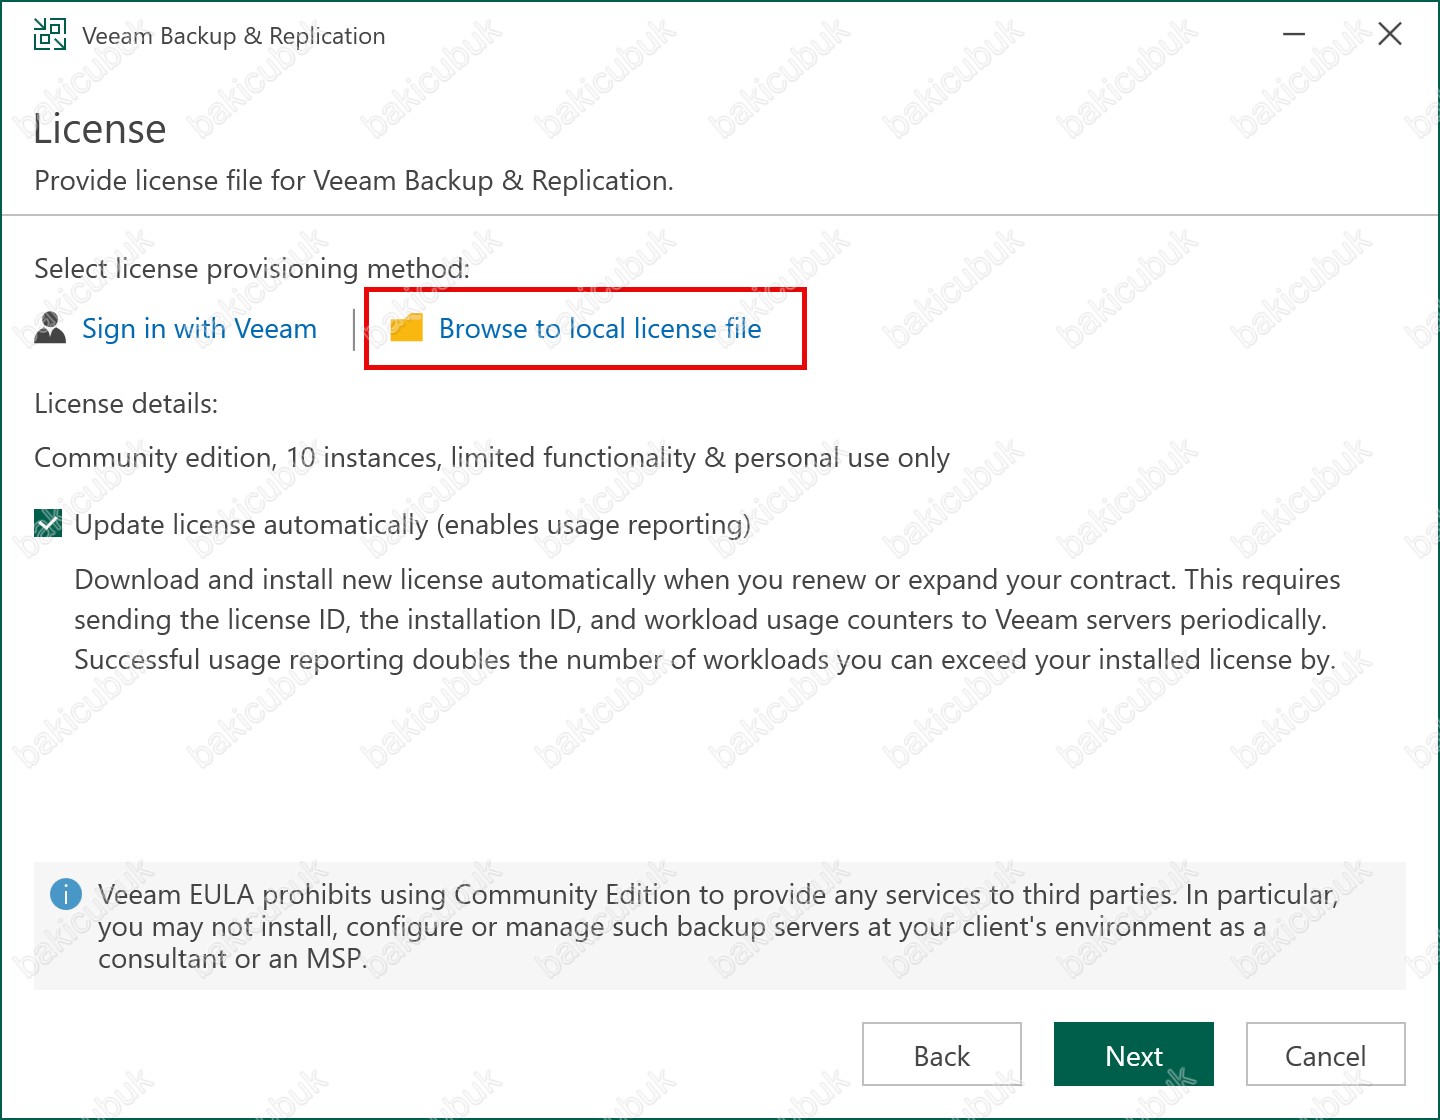The height and width of the screenshot is (1120, 1440).
Task: Click the 'Veeam Backup & Replication' window title
Action: (x=234, y=36)
